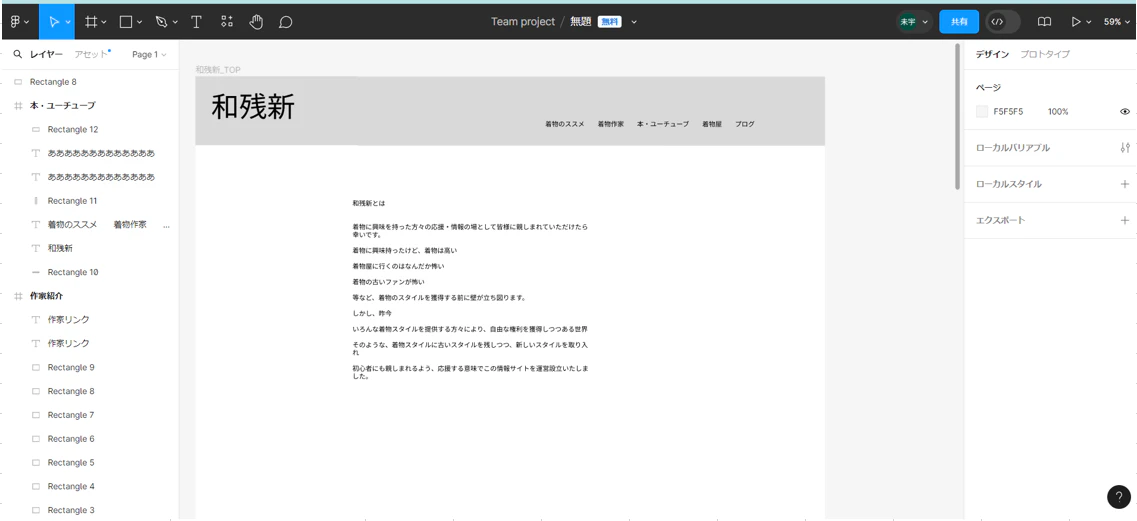Click the 無題 file name
Screen dimensions: 1137x521
click(x=581, y=22)
